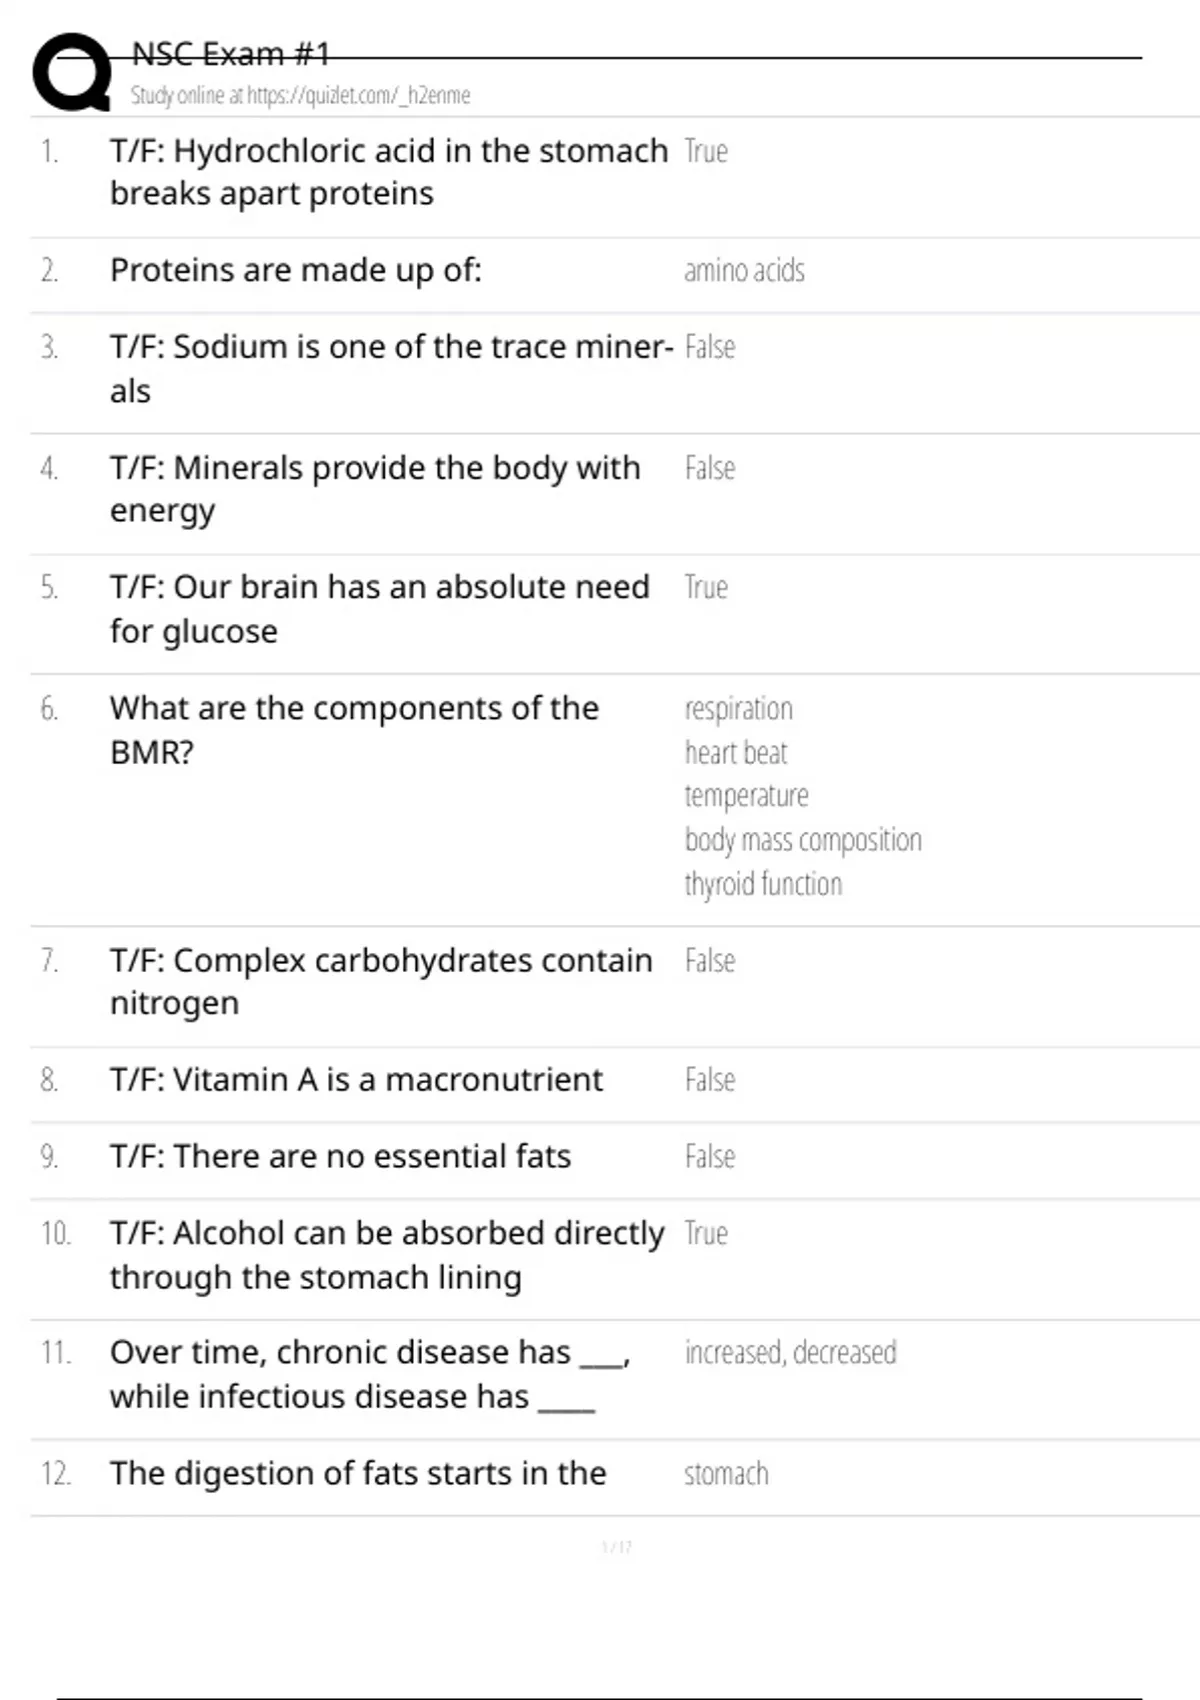1200x1700 pixels.
Task: Select the 'Proteins are made up of' question
Action: point(296,271)
